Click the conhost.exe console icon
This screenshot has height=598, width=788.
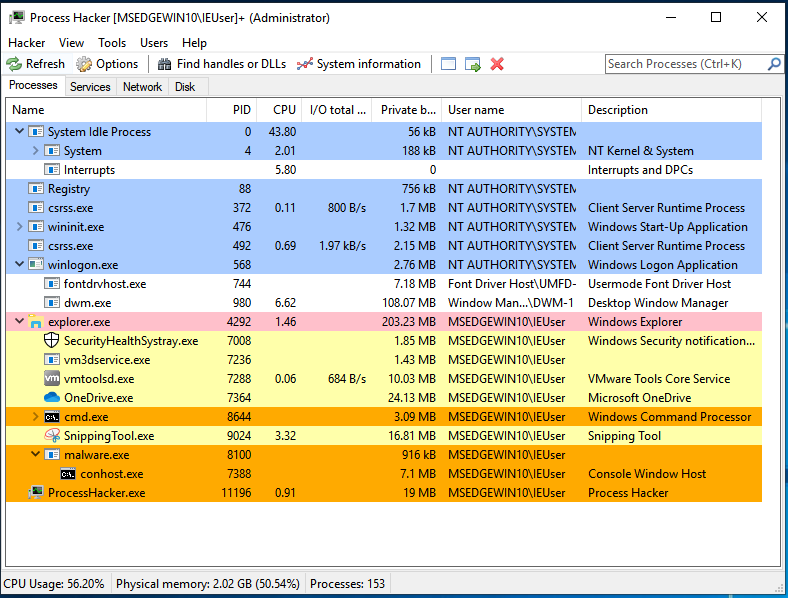68,474
